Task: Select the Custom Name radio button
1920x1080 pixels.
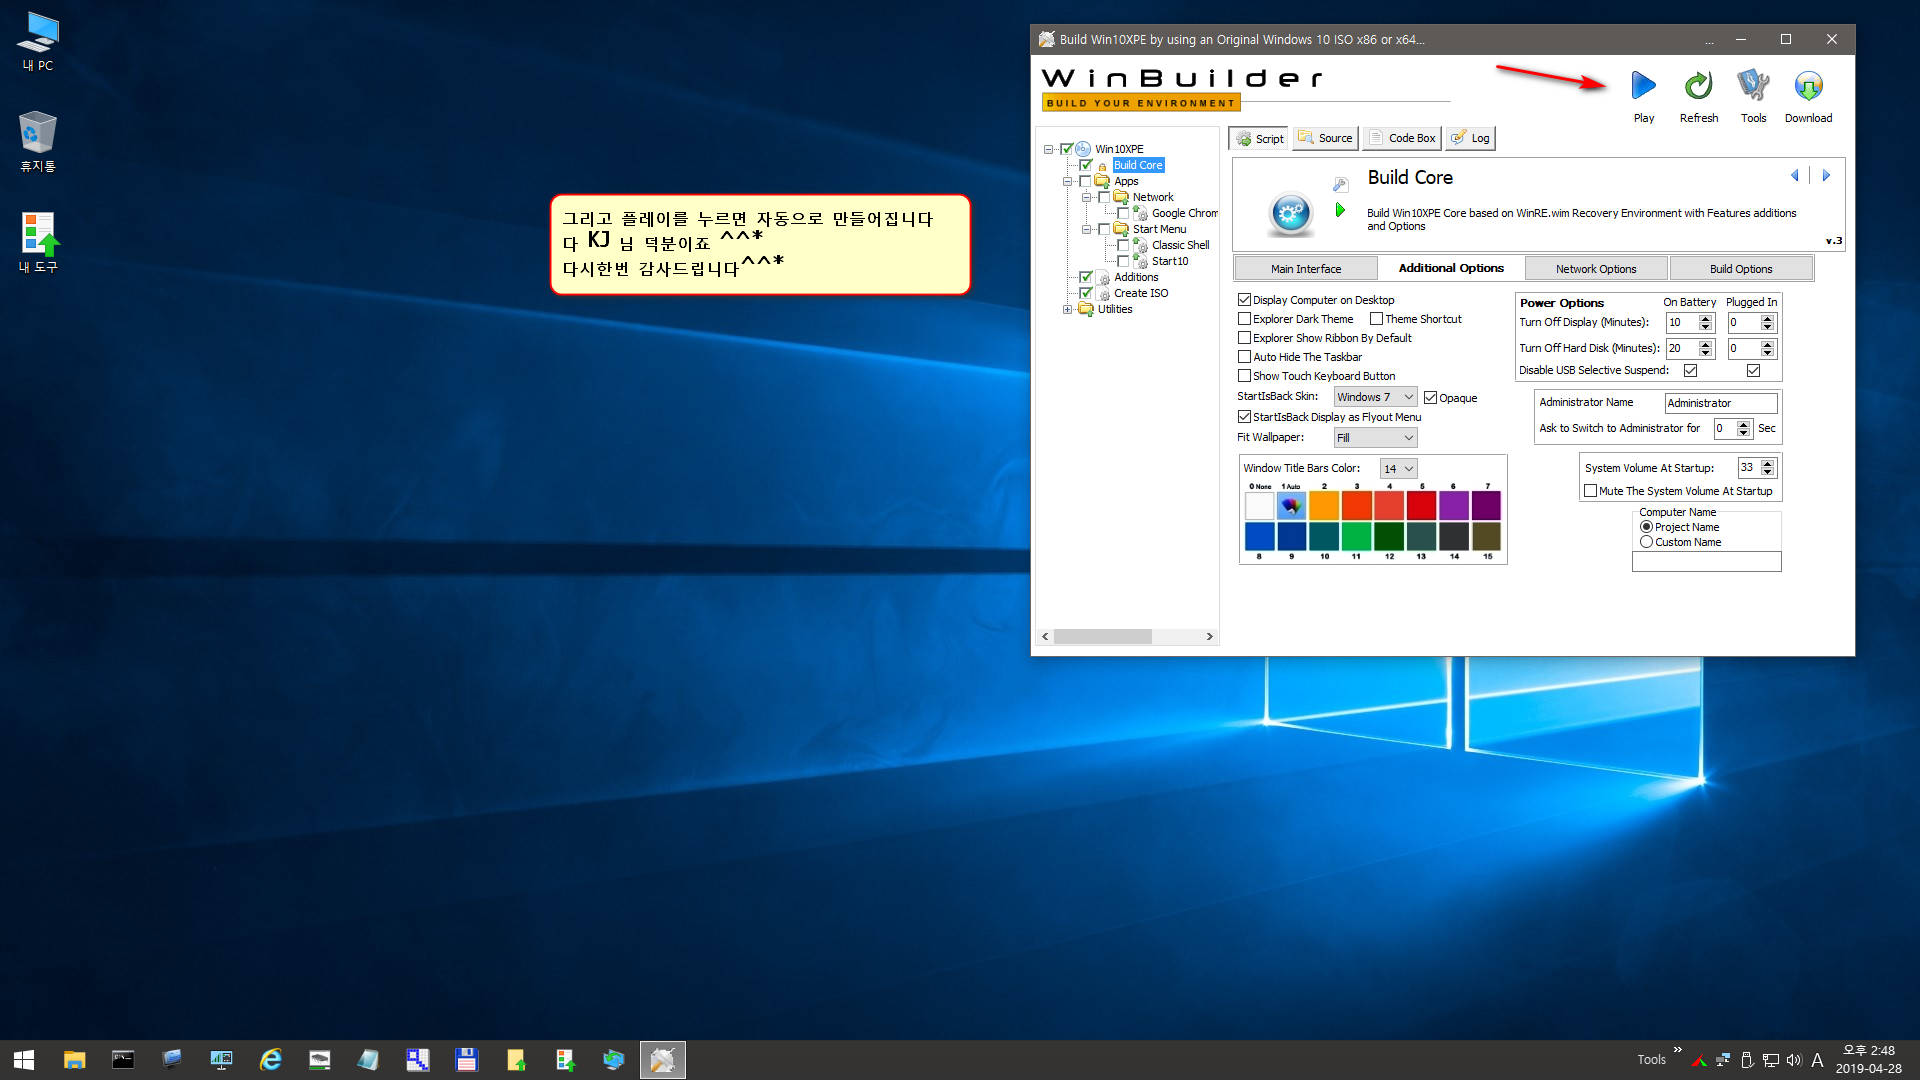Action: pyautogui.click(x=1646, y=542)
